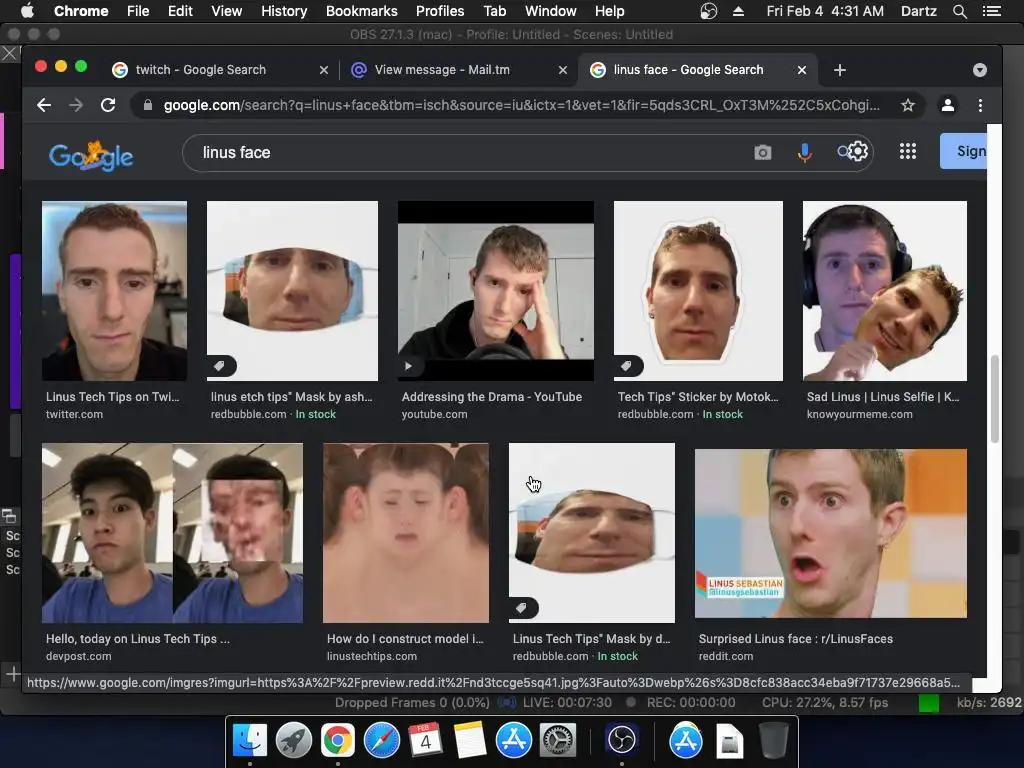Open Launchpad from the Dock
The height and width of the screenshot is (768, 1024).
click(294, 740)
